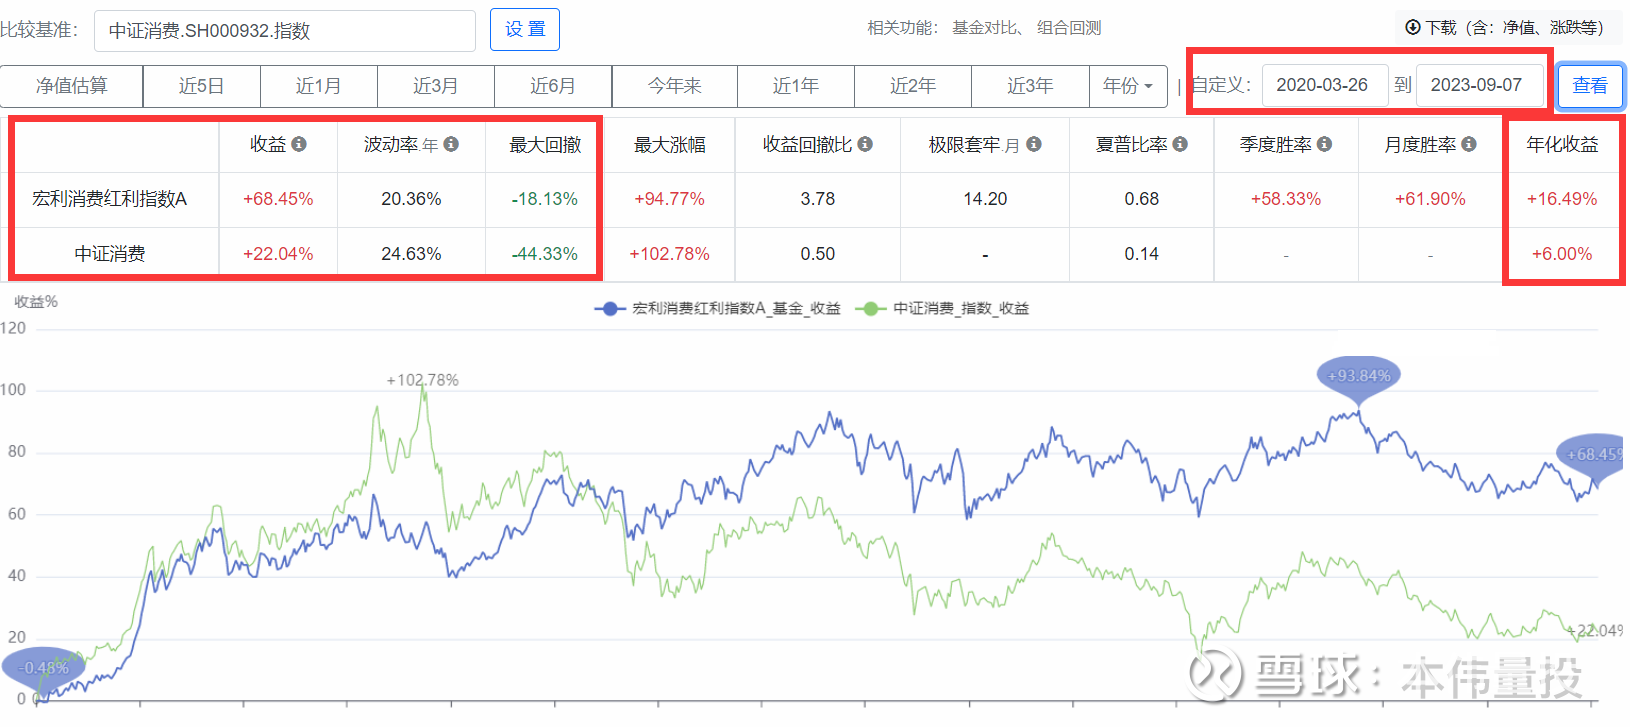Viewport: 1630px width, 727px height.
Task: Click the 宏利消费红利指数A row label
Action: click(110, 199)
